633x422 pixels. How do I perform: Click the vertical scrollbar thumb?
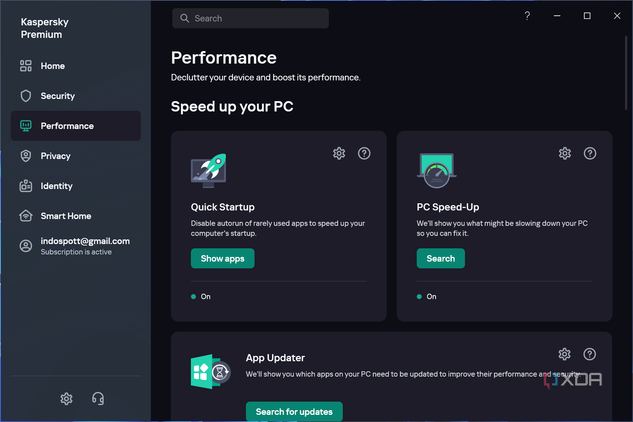626,73
